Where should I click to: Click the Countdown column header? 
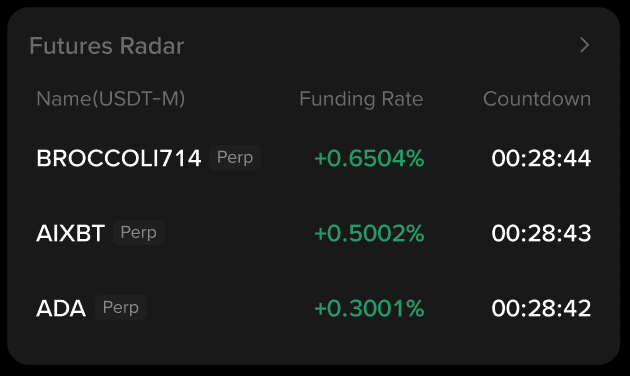click(537, 99)
